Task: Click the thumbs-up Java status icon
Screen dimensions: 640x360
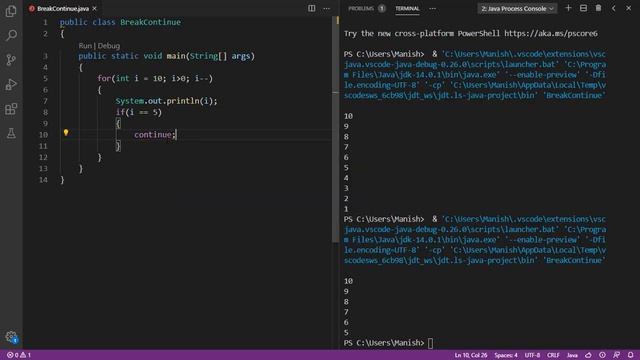Action: point(588,355)
